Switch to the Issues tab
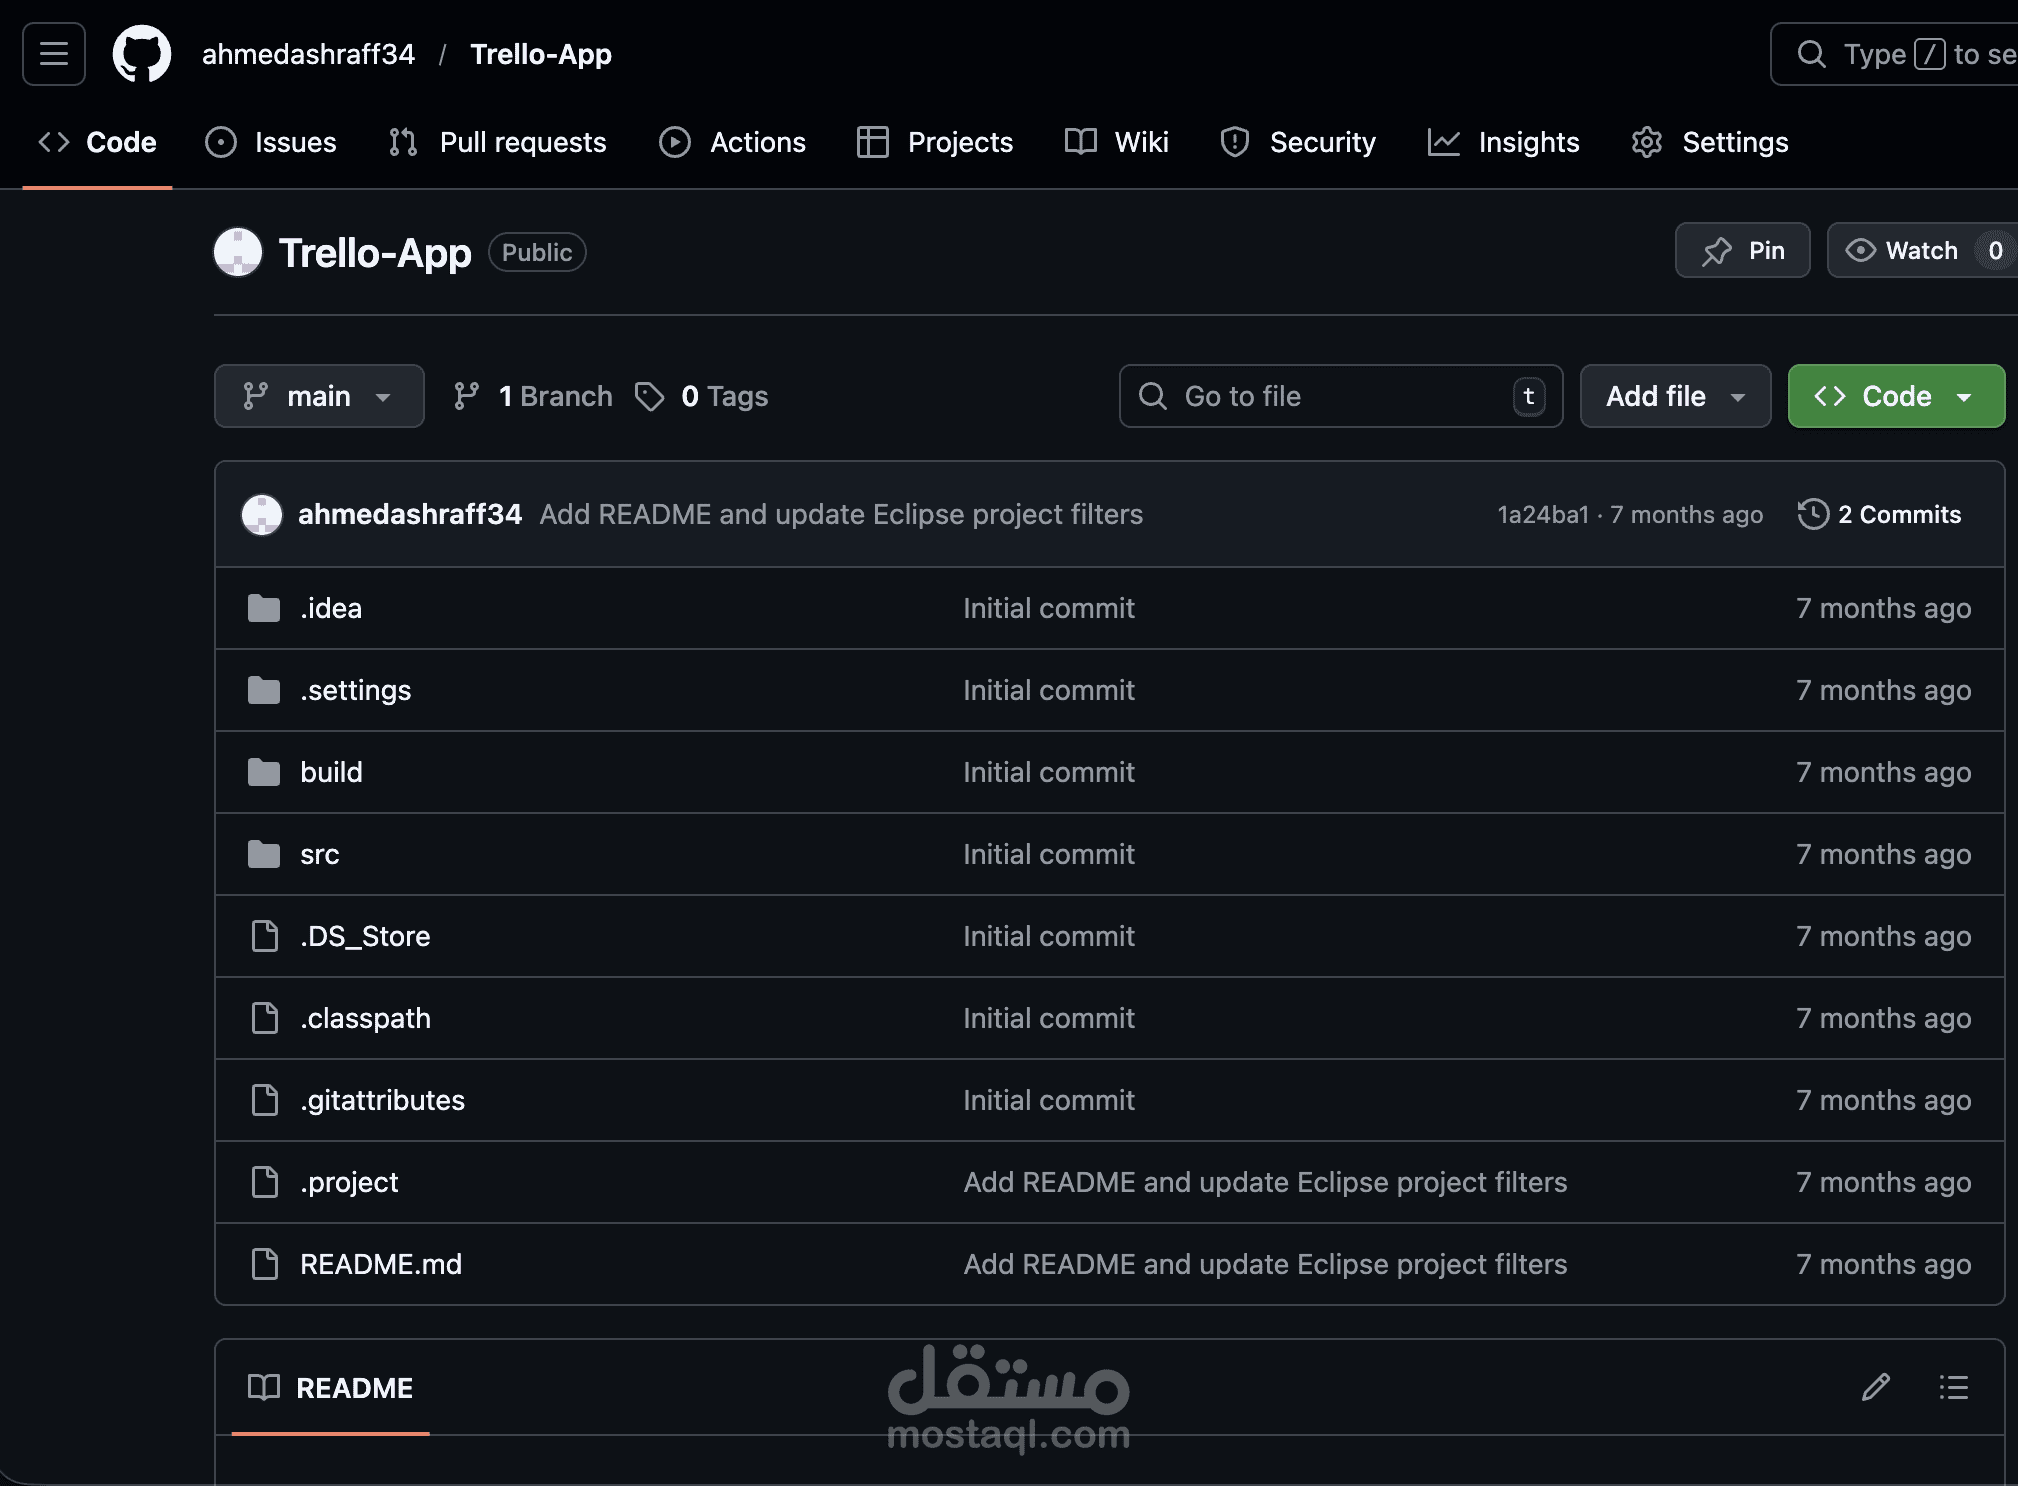This screenshot has height=1486, width=2018. pos(271,142)
